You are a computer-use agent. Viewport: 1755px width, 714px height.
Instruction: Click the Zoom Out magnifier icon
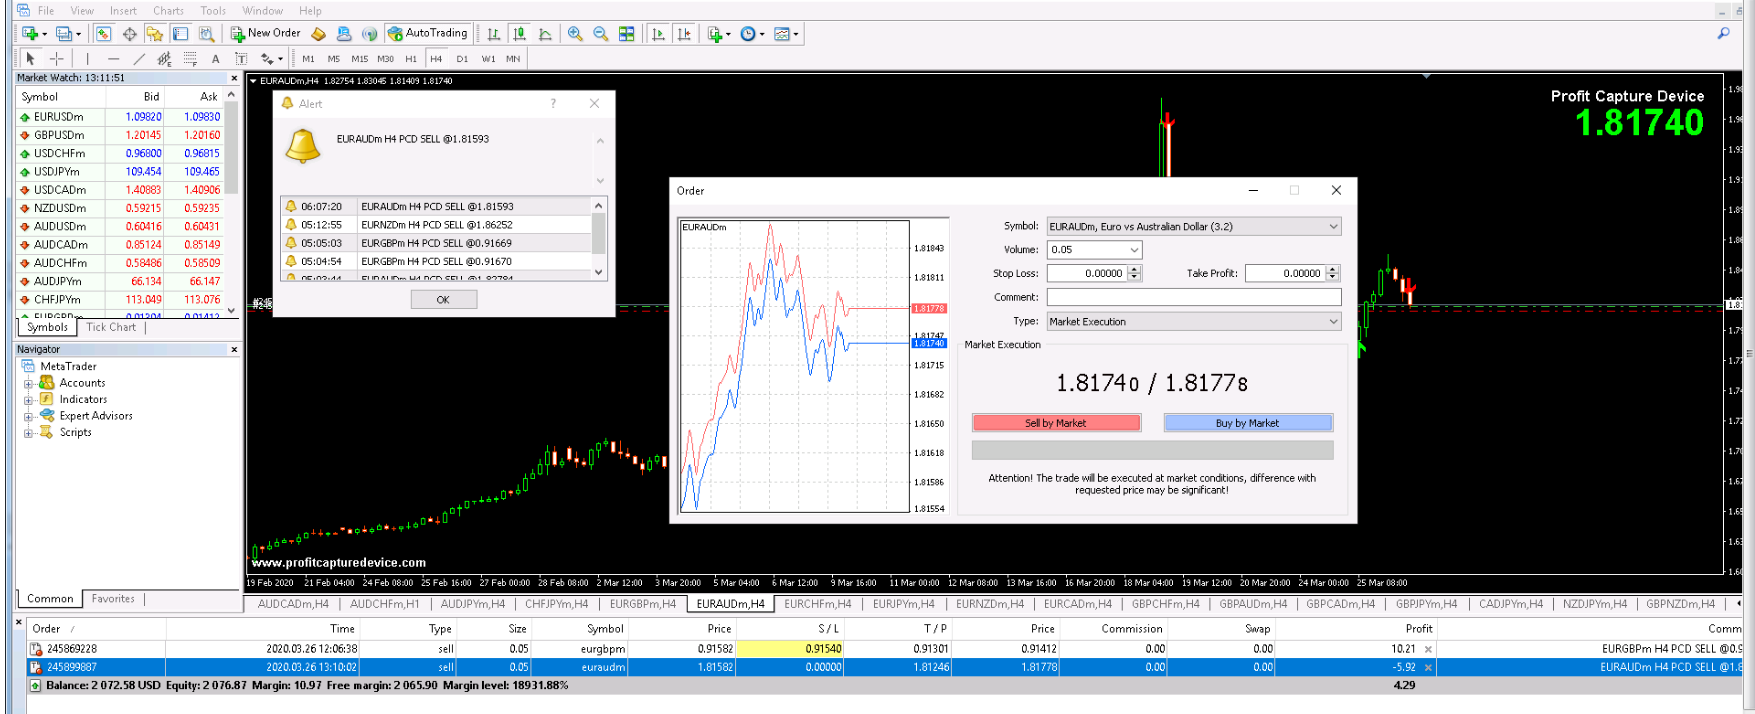(601, 34)
